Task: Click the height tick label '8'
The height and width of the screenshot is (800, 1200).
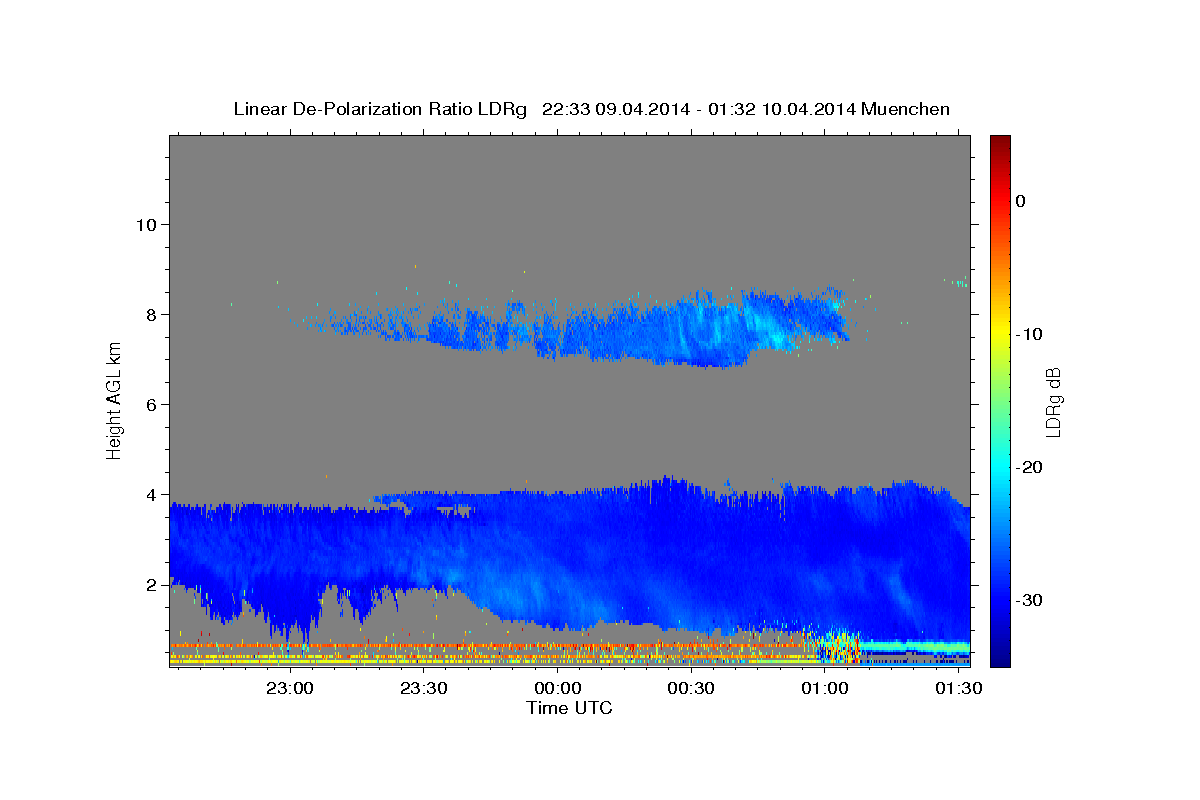Action: pos(150,314)
